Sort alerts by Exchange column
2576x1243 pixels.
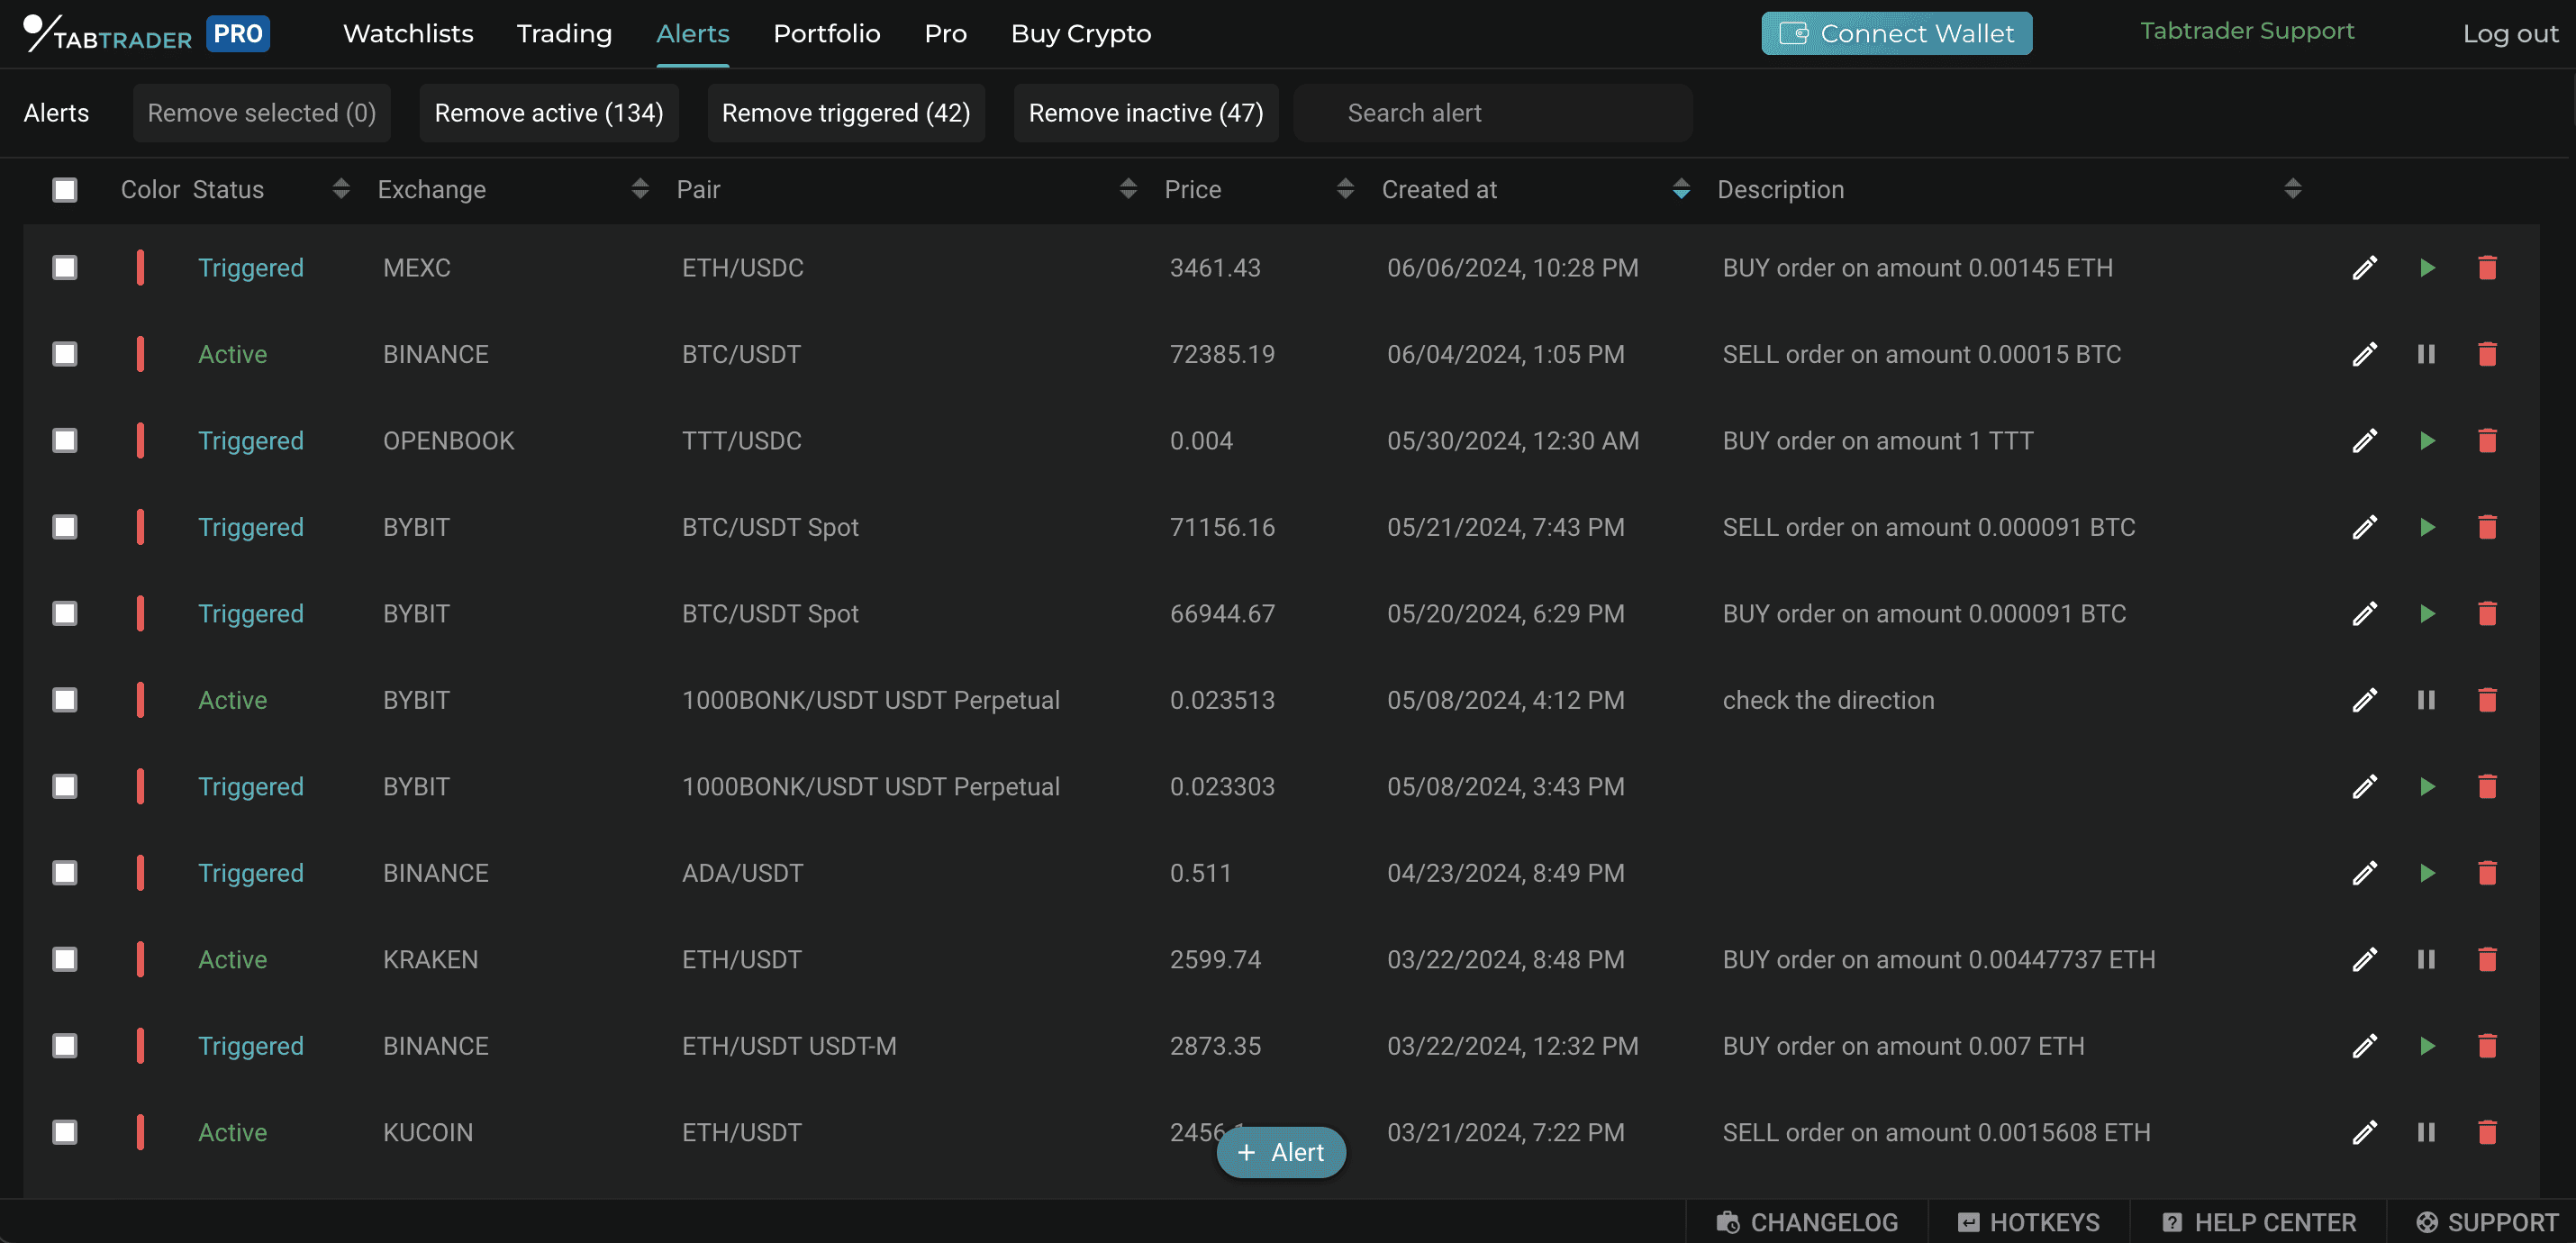tap(640, 189)
